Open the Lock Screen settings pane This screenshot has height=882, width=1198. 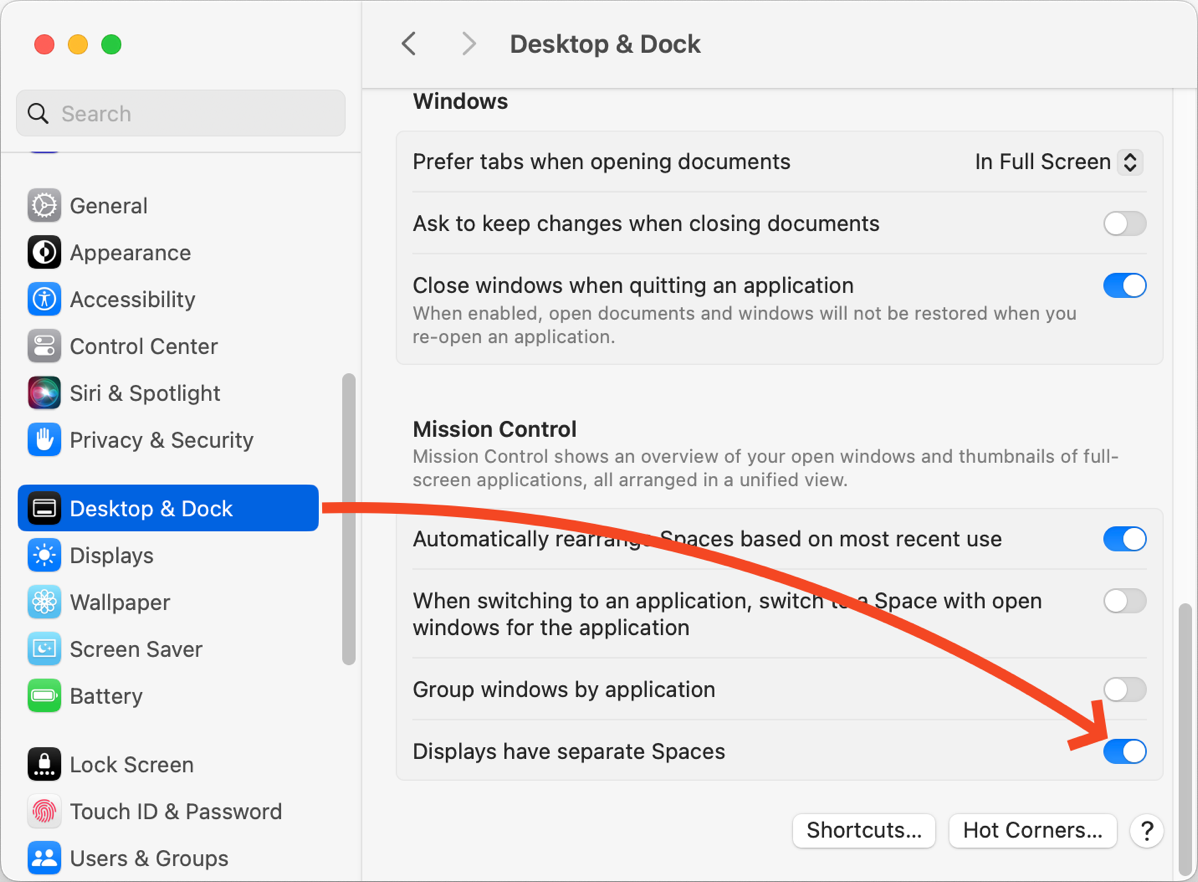coord(131,765)
